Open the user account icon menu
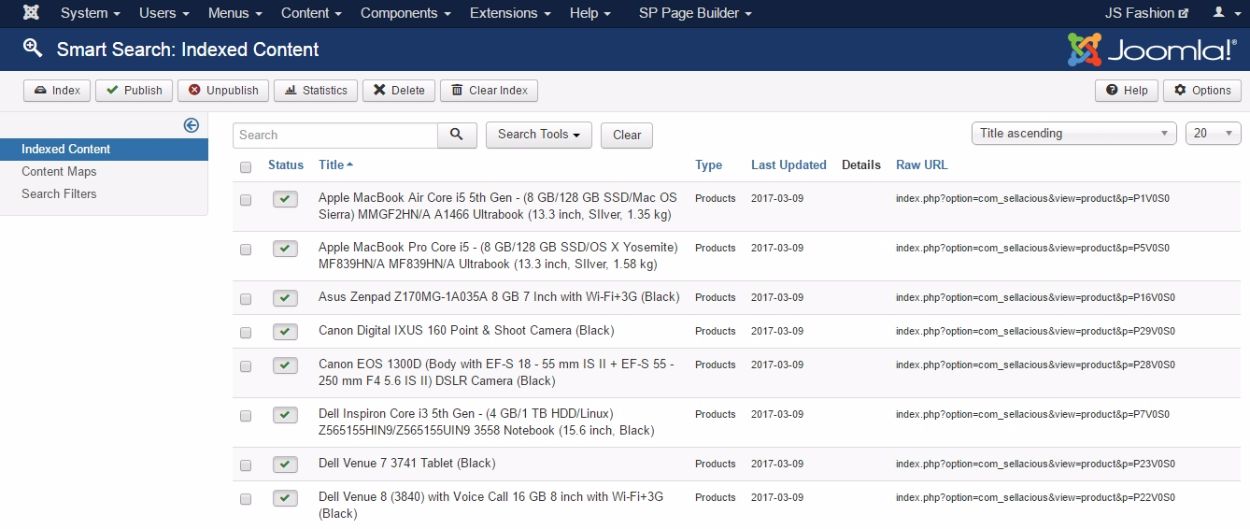The image size is (1250, 529). [x=1223, y=13]
